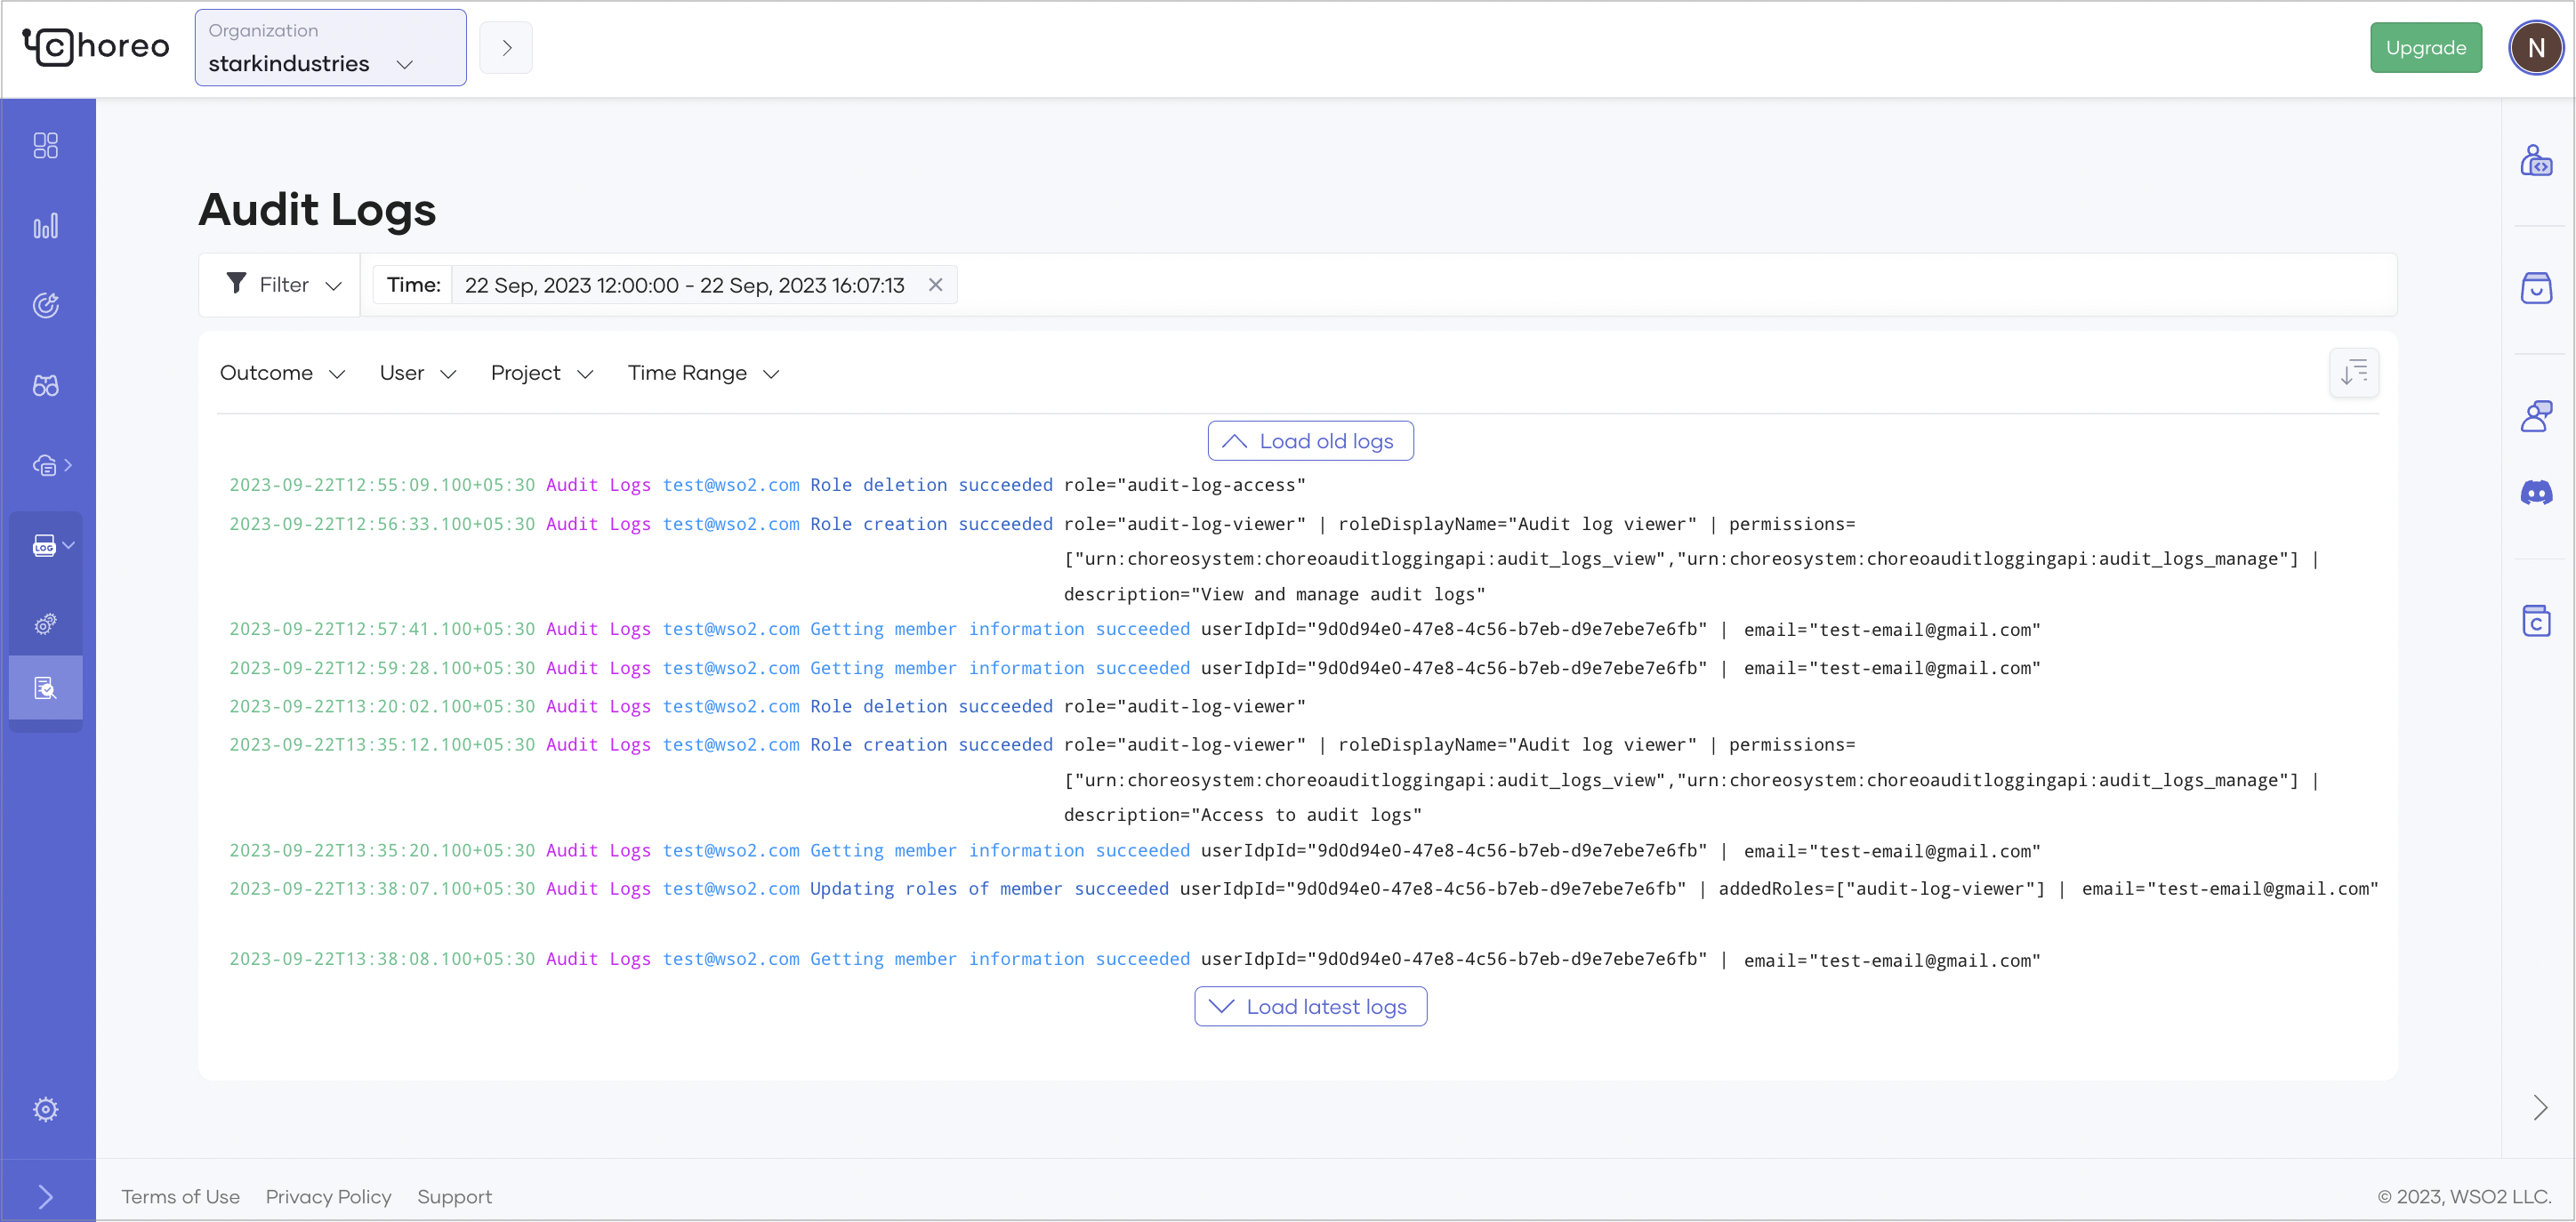Viewport: 2576px width, 1222px height.
Task: Open the audit logs icon in sidebar
Action: tap(46, 688)
